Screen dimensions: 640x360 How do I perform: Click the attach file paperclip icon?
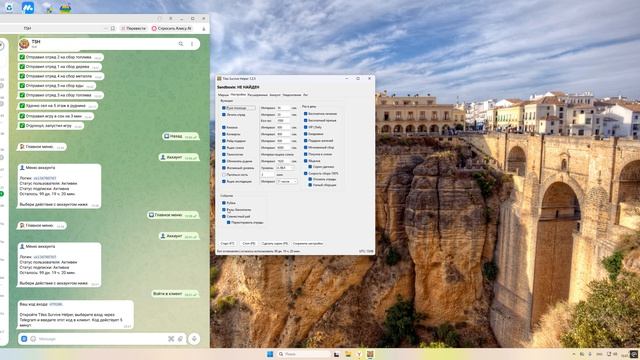click(180, 339)
